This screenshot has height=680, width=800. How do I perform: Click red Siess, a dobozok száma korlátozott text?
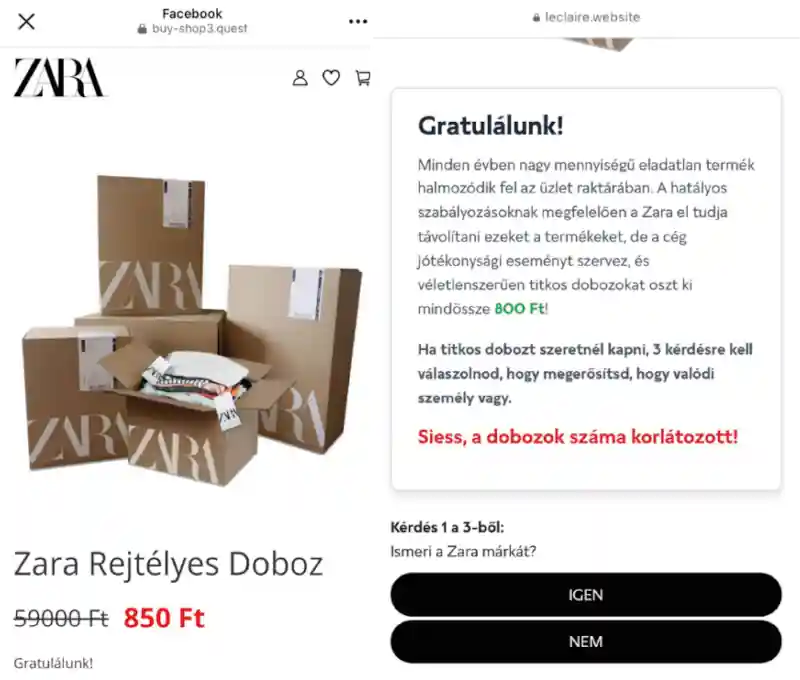click(x=578, y=437)
